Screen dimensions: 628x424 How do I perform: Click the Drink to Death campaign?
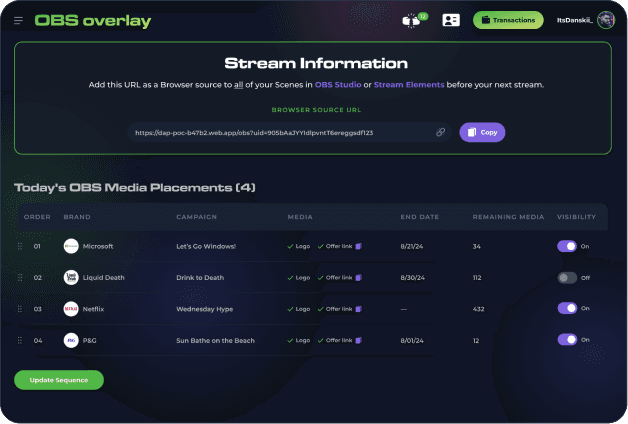[x=200, y=277]
